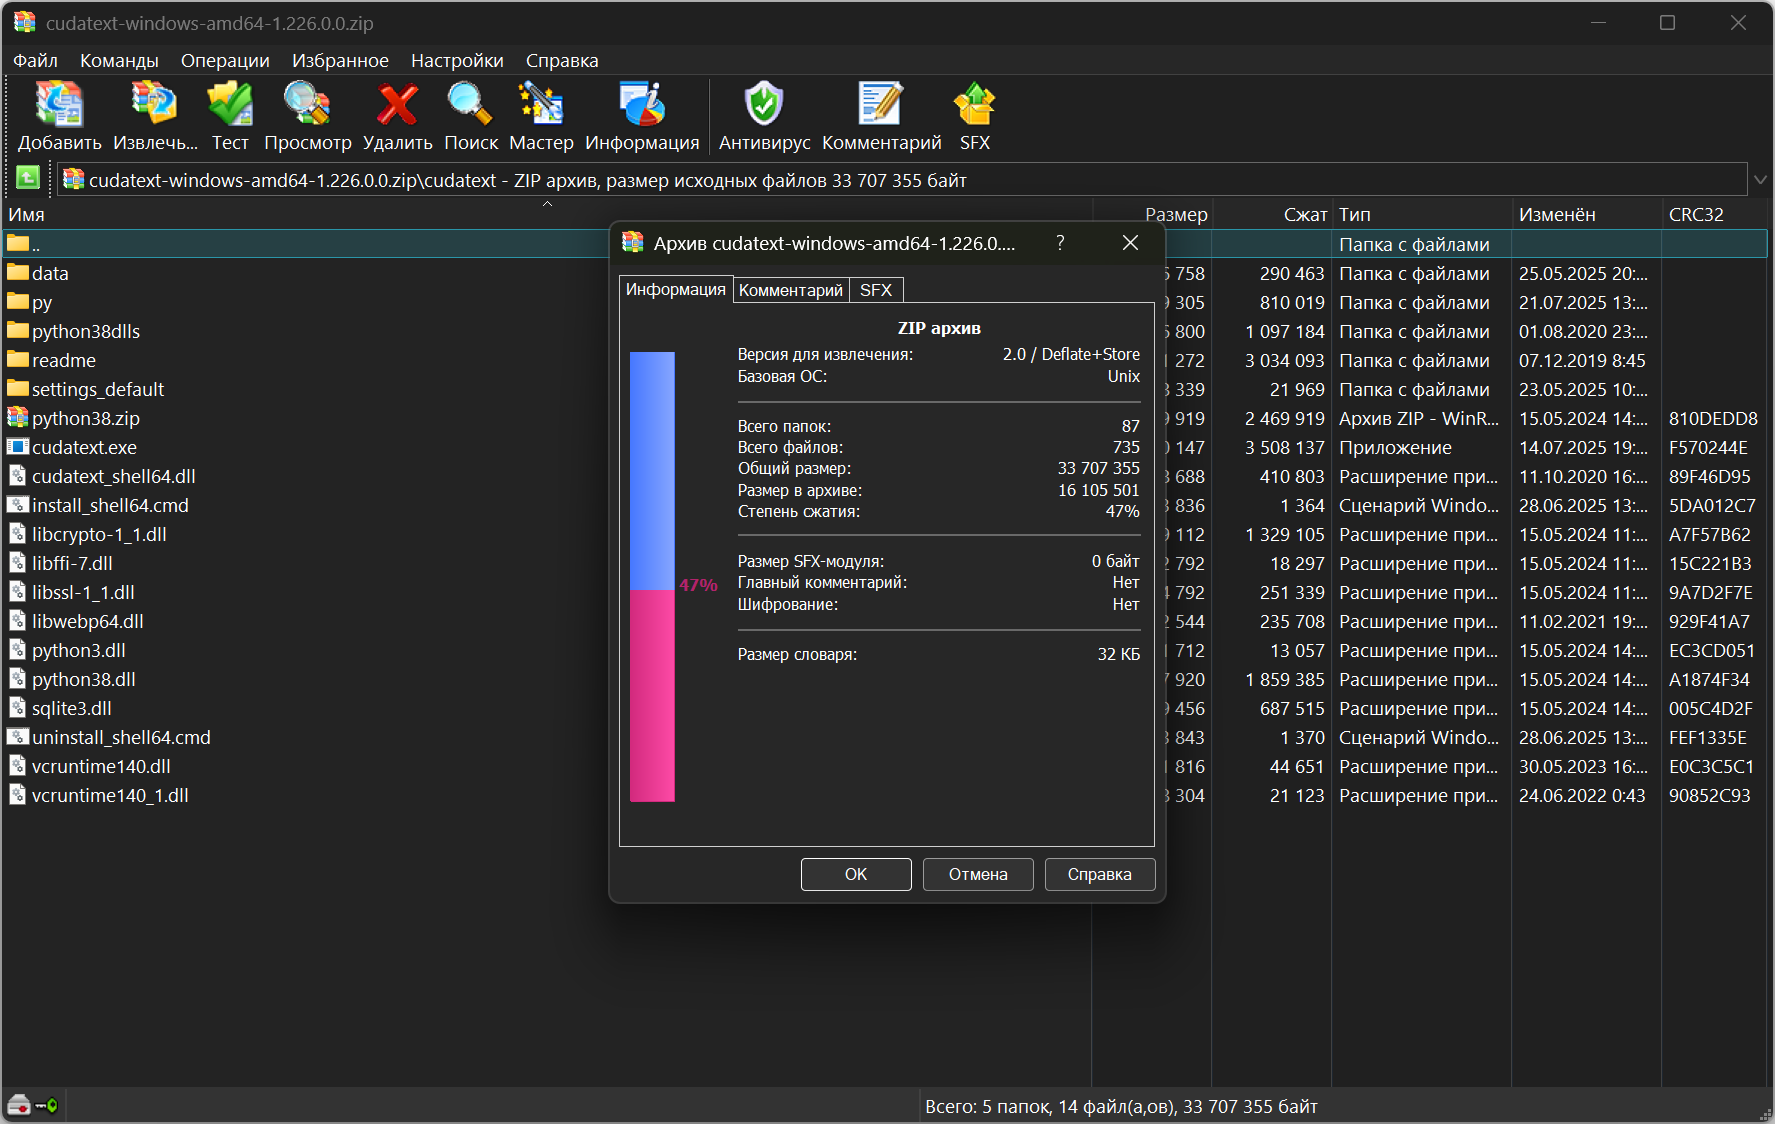Screen dimensions: 1775x1124
Task: Expand the address bar path dropdown
Action: (1760, 180)
